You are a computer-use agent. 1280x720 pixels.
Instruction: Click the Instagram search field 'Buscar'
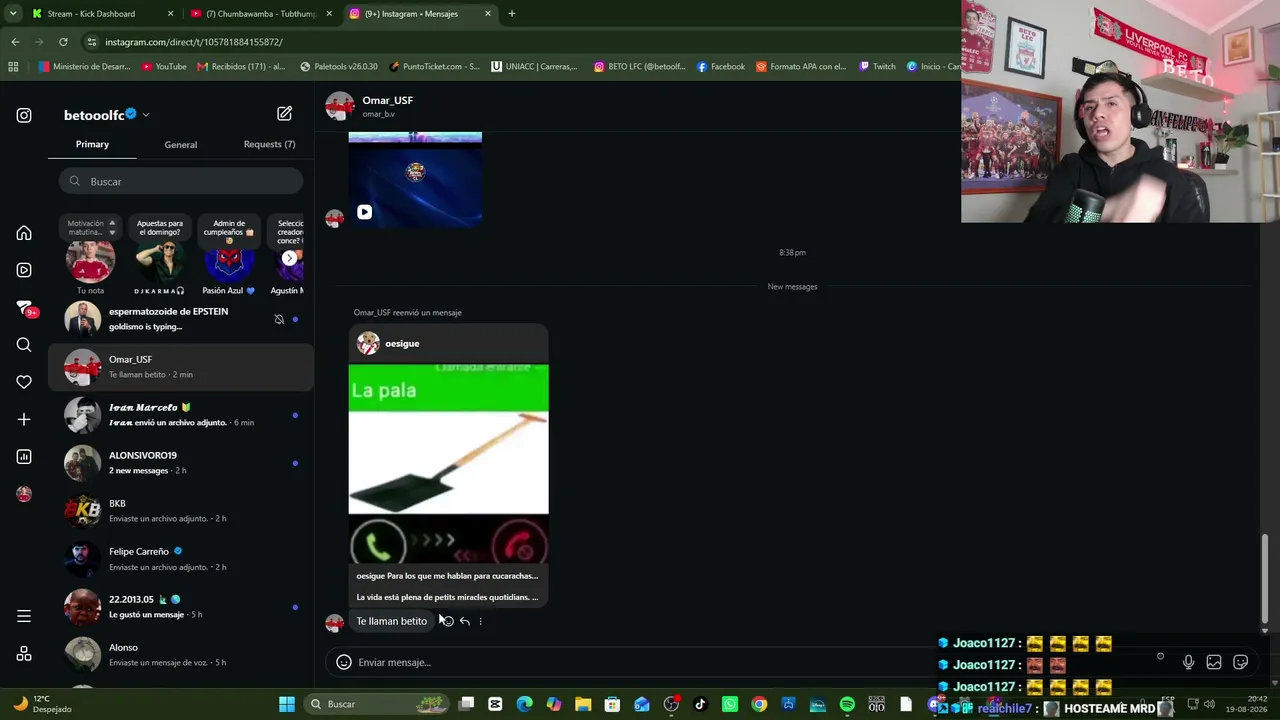point(181,181)
